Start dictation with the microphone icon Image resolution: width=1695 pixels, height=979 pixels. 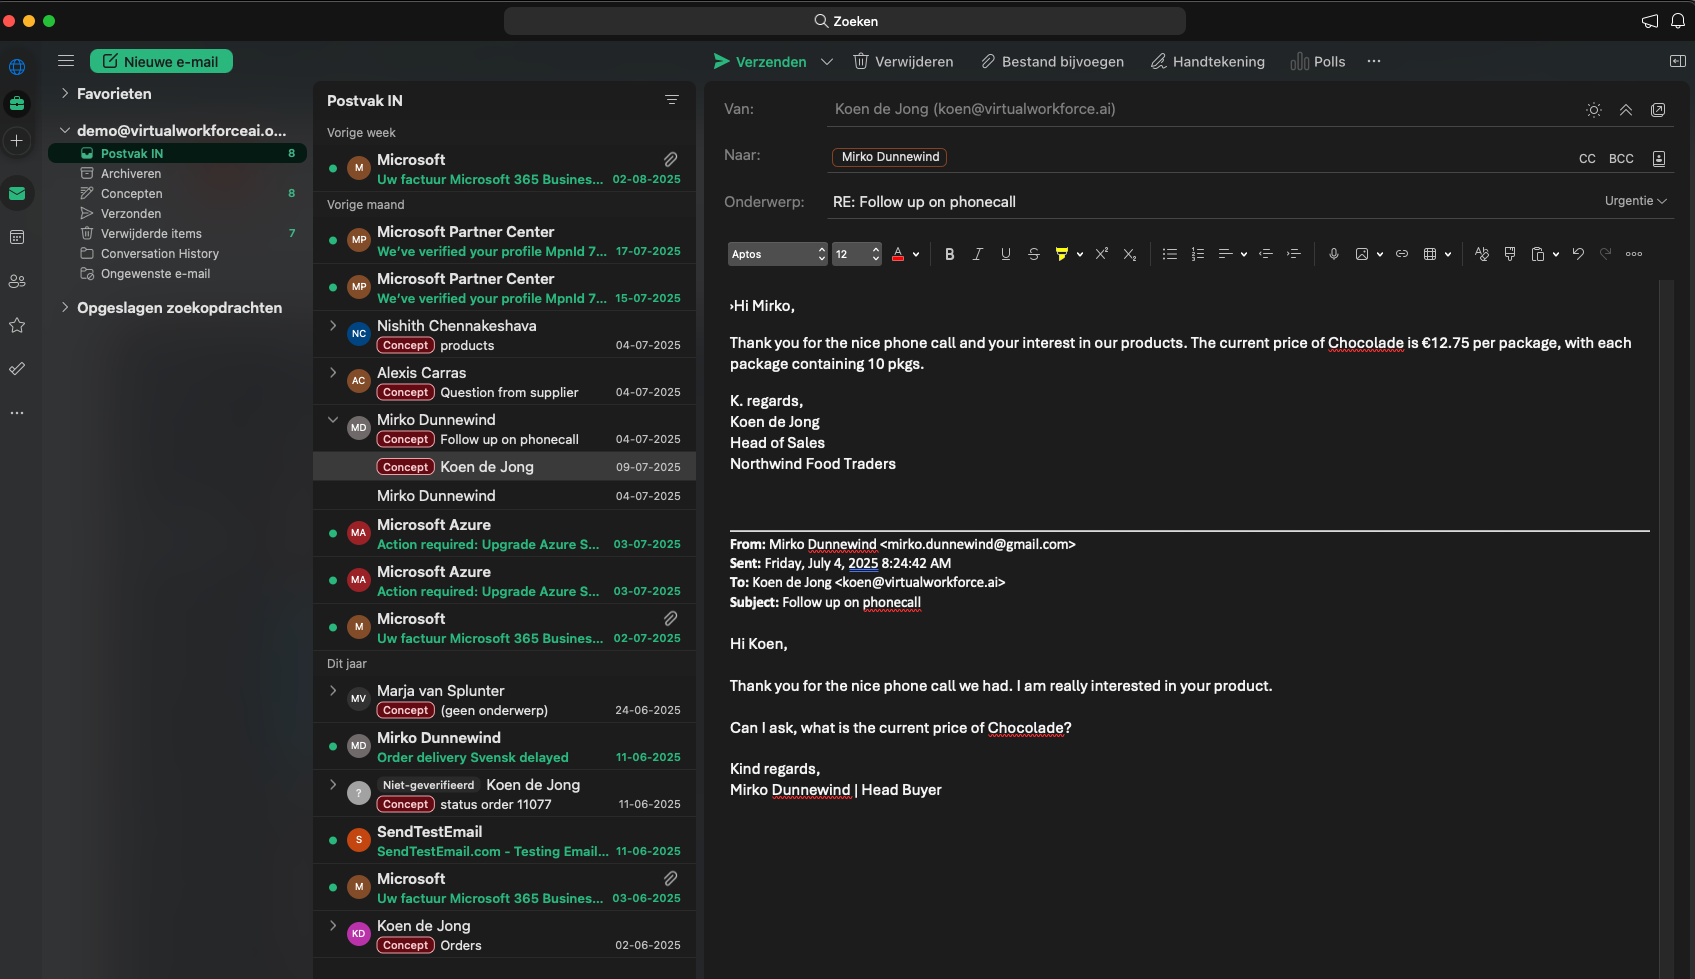[x=1334, y=254]
